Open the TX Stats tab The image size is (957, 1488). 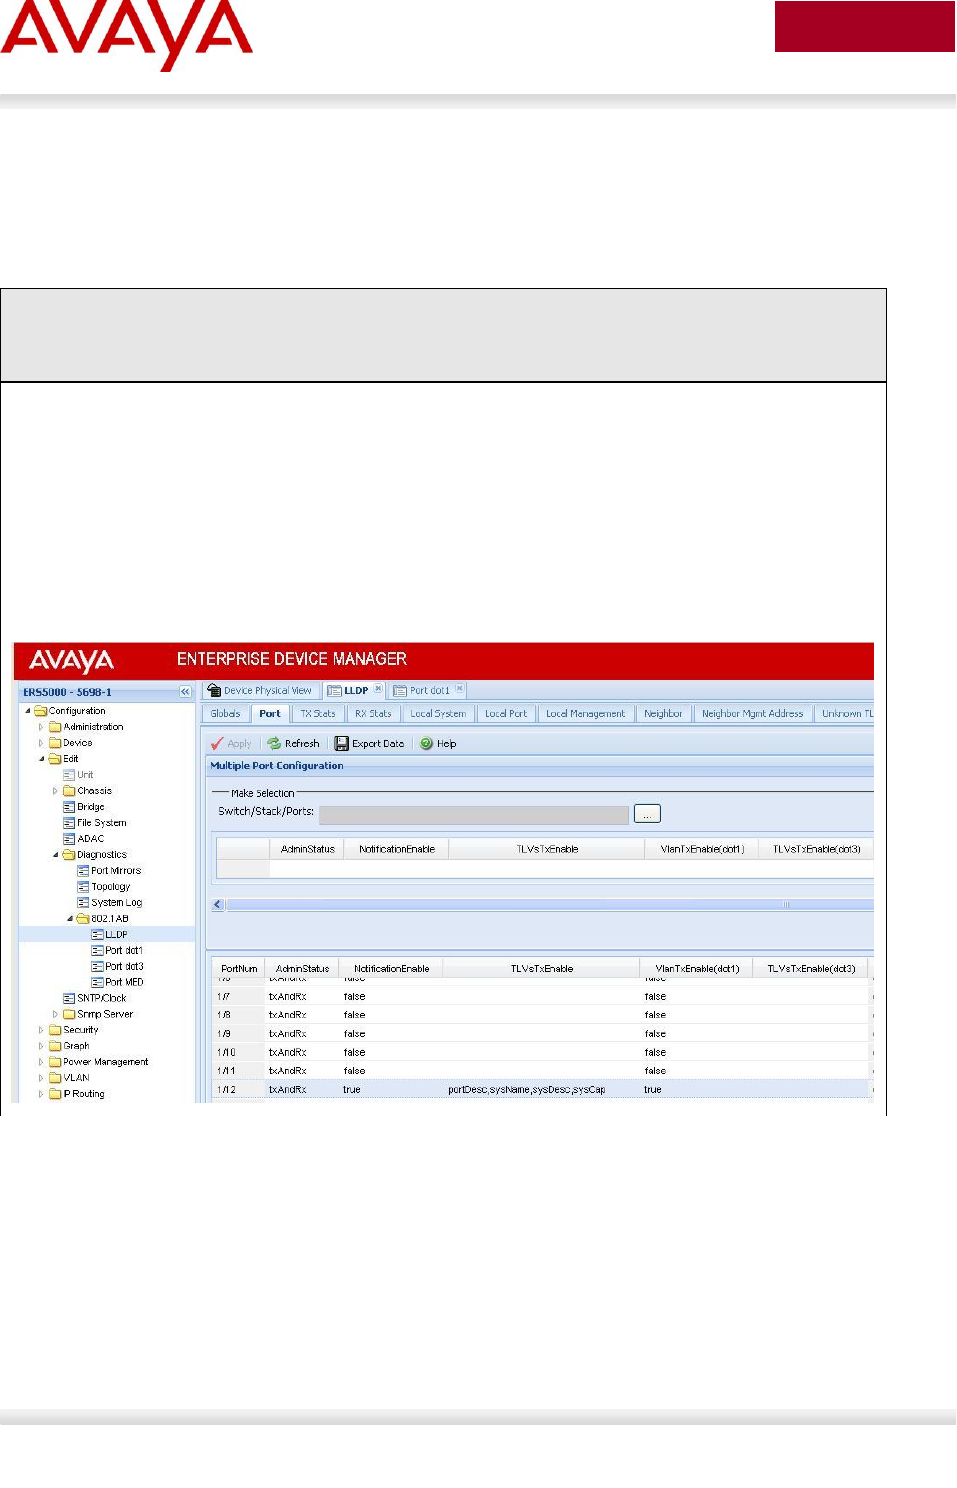[x=318, y=714]
